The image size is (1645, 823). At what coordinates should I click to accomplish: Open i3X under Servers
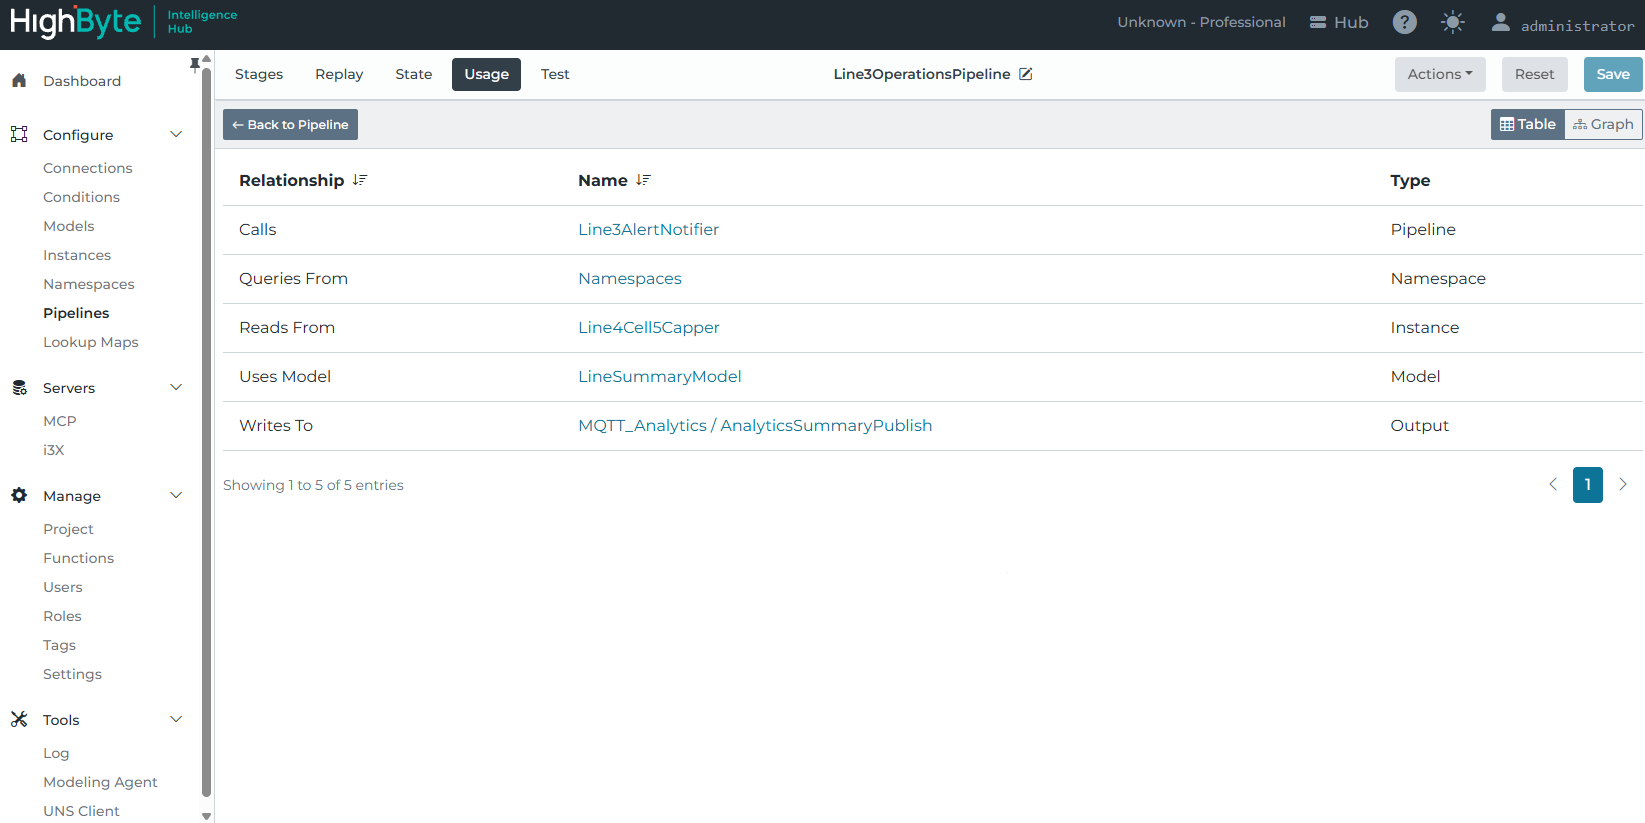pyautogui.click(x=54, y=450)
